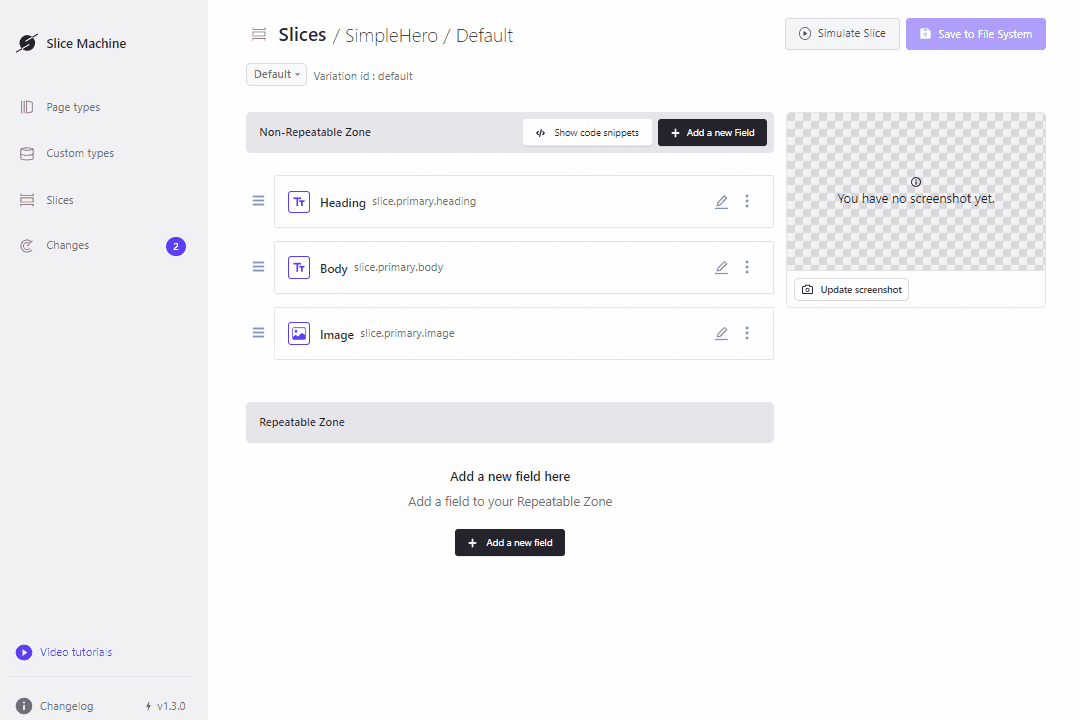This screenshot has height=720, width=1080.
Task: Navigate to Slices via the breadcrumb
Action: (x=302, y=34)
